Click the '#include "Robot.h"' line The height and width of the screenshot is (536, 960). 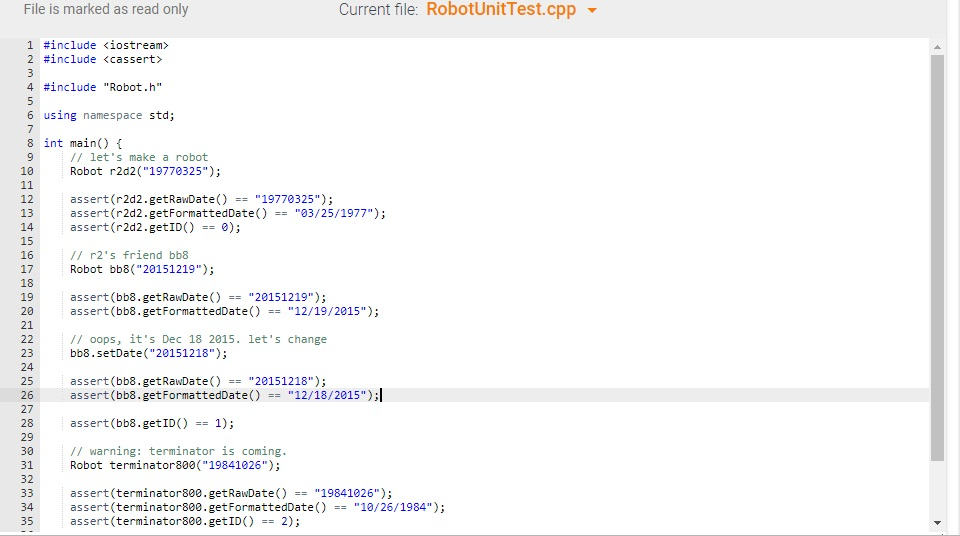pyautogui.click(x=102, y=87)
